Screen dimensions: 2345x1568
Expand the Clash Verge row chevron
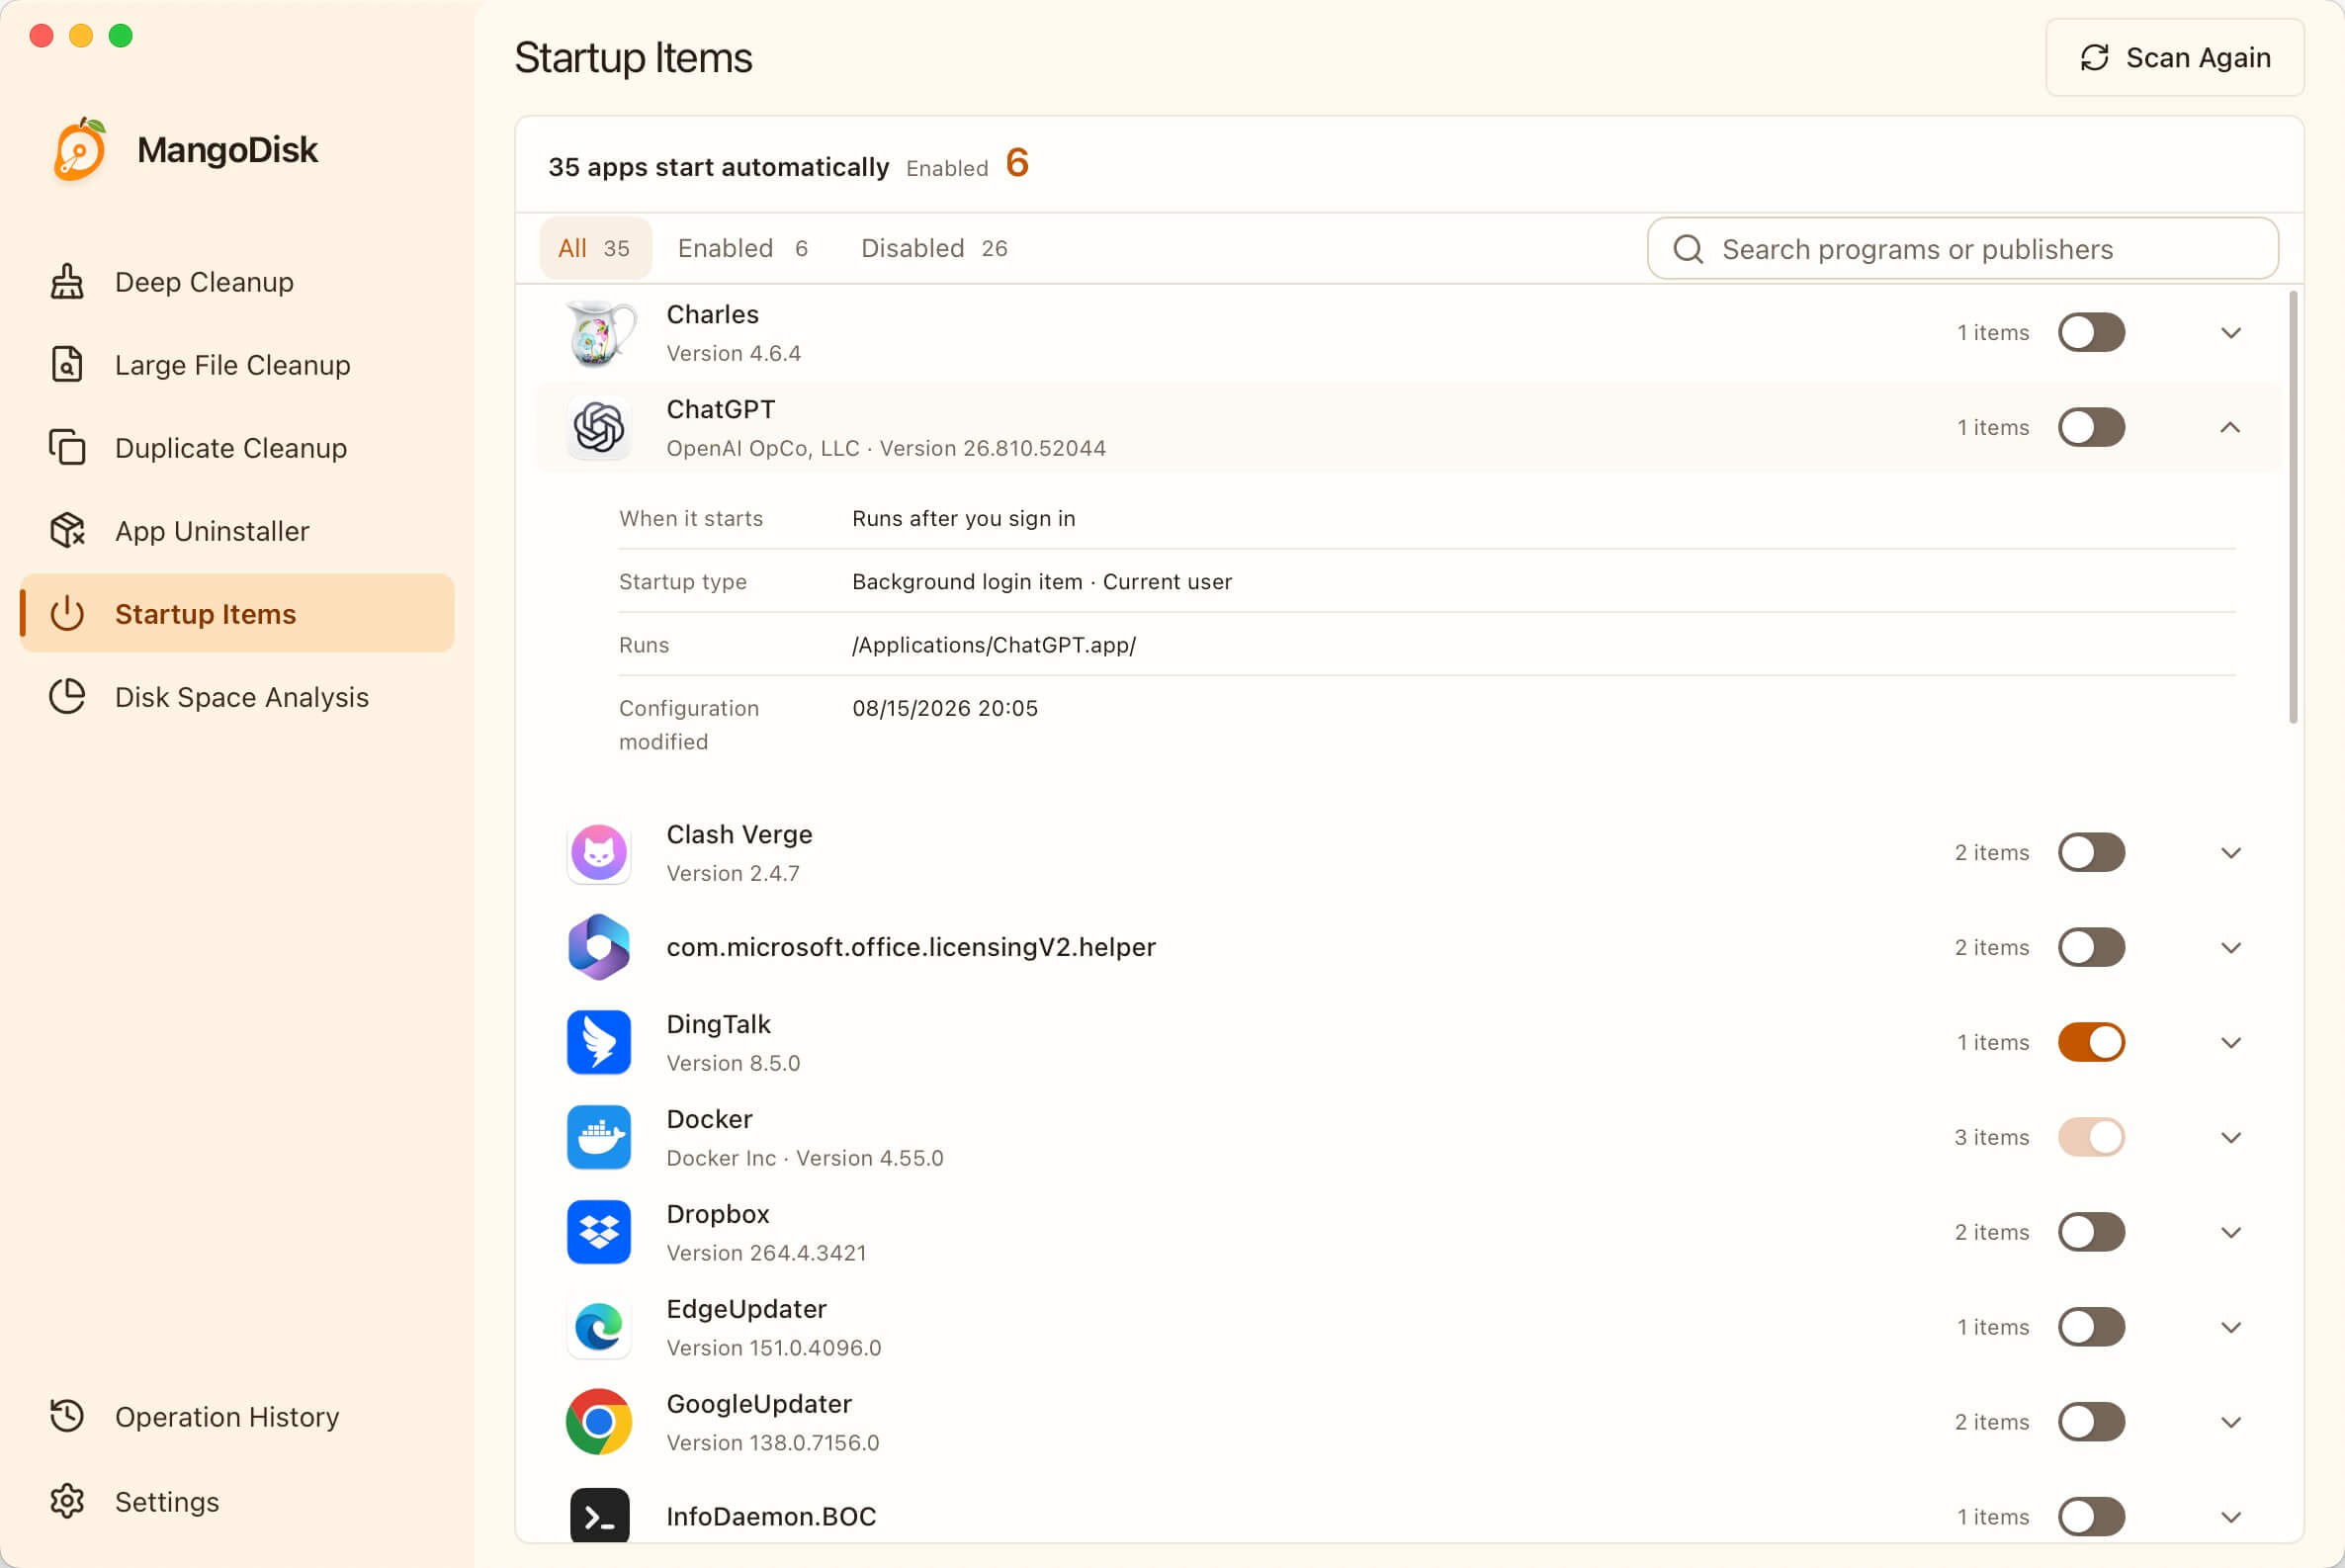[x=2231, y=853]
